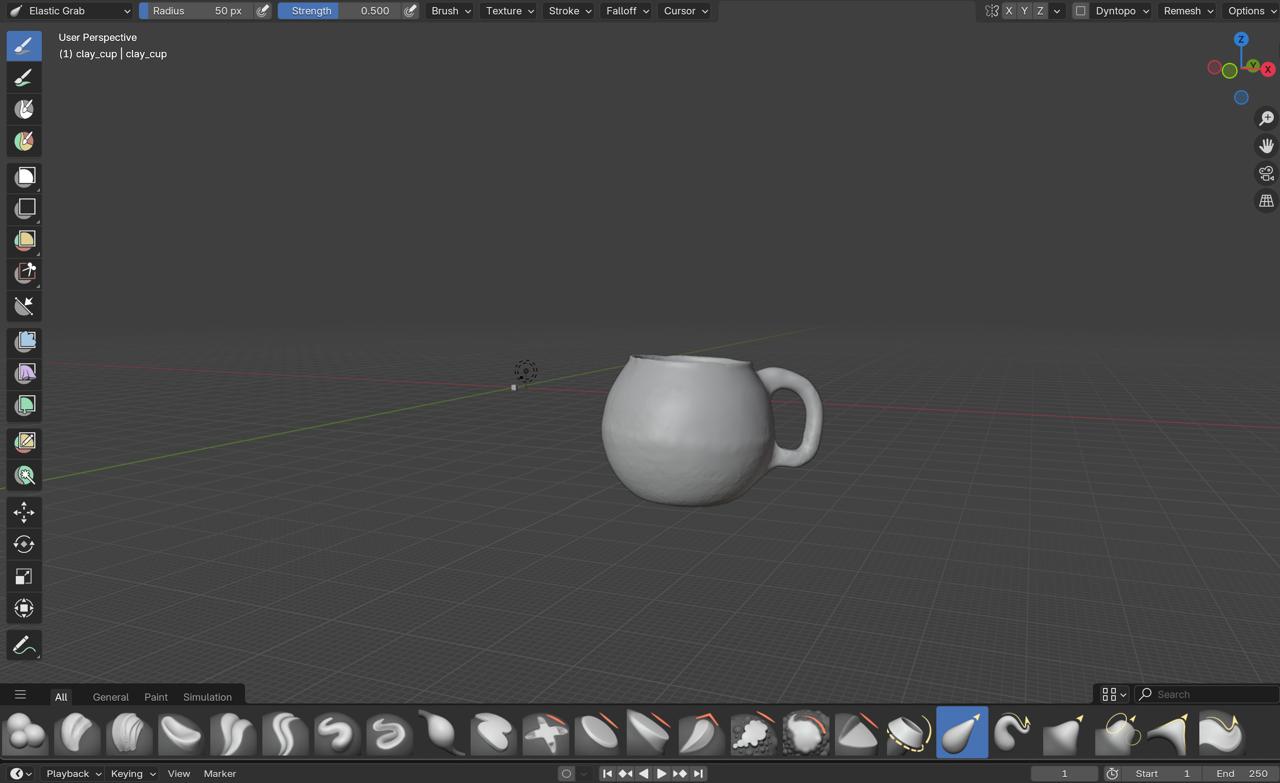Switch to the Paint brushes tab

tap(156, 697)
